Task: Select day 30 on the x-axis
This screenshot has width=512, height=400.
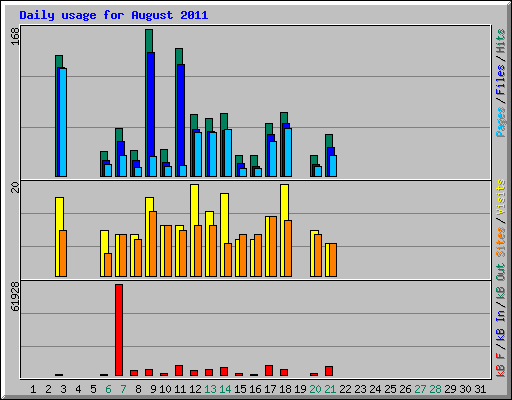Action: [465, 389]
